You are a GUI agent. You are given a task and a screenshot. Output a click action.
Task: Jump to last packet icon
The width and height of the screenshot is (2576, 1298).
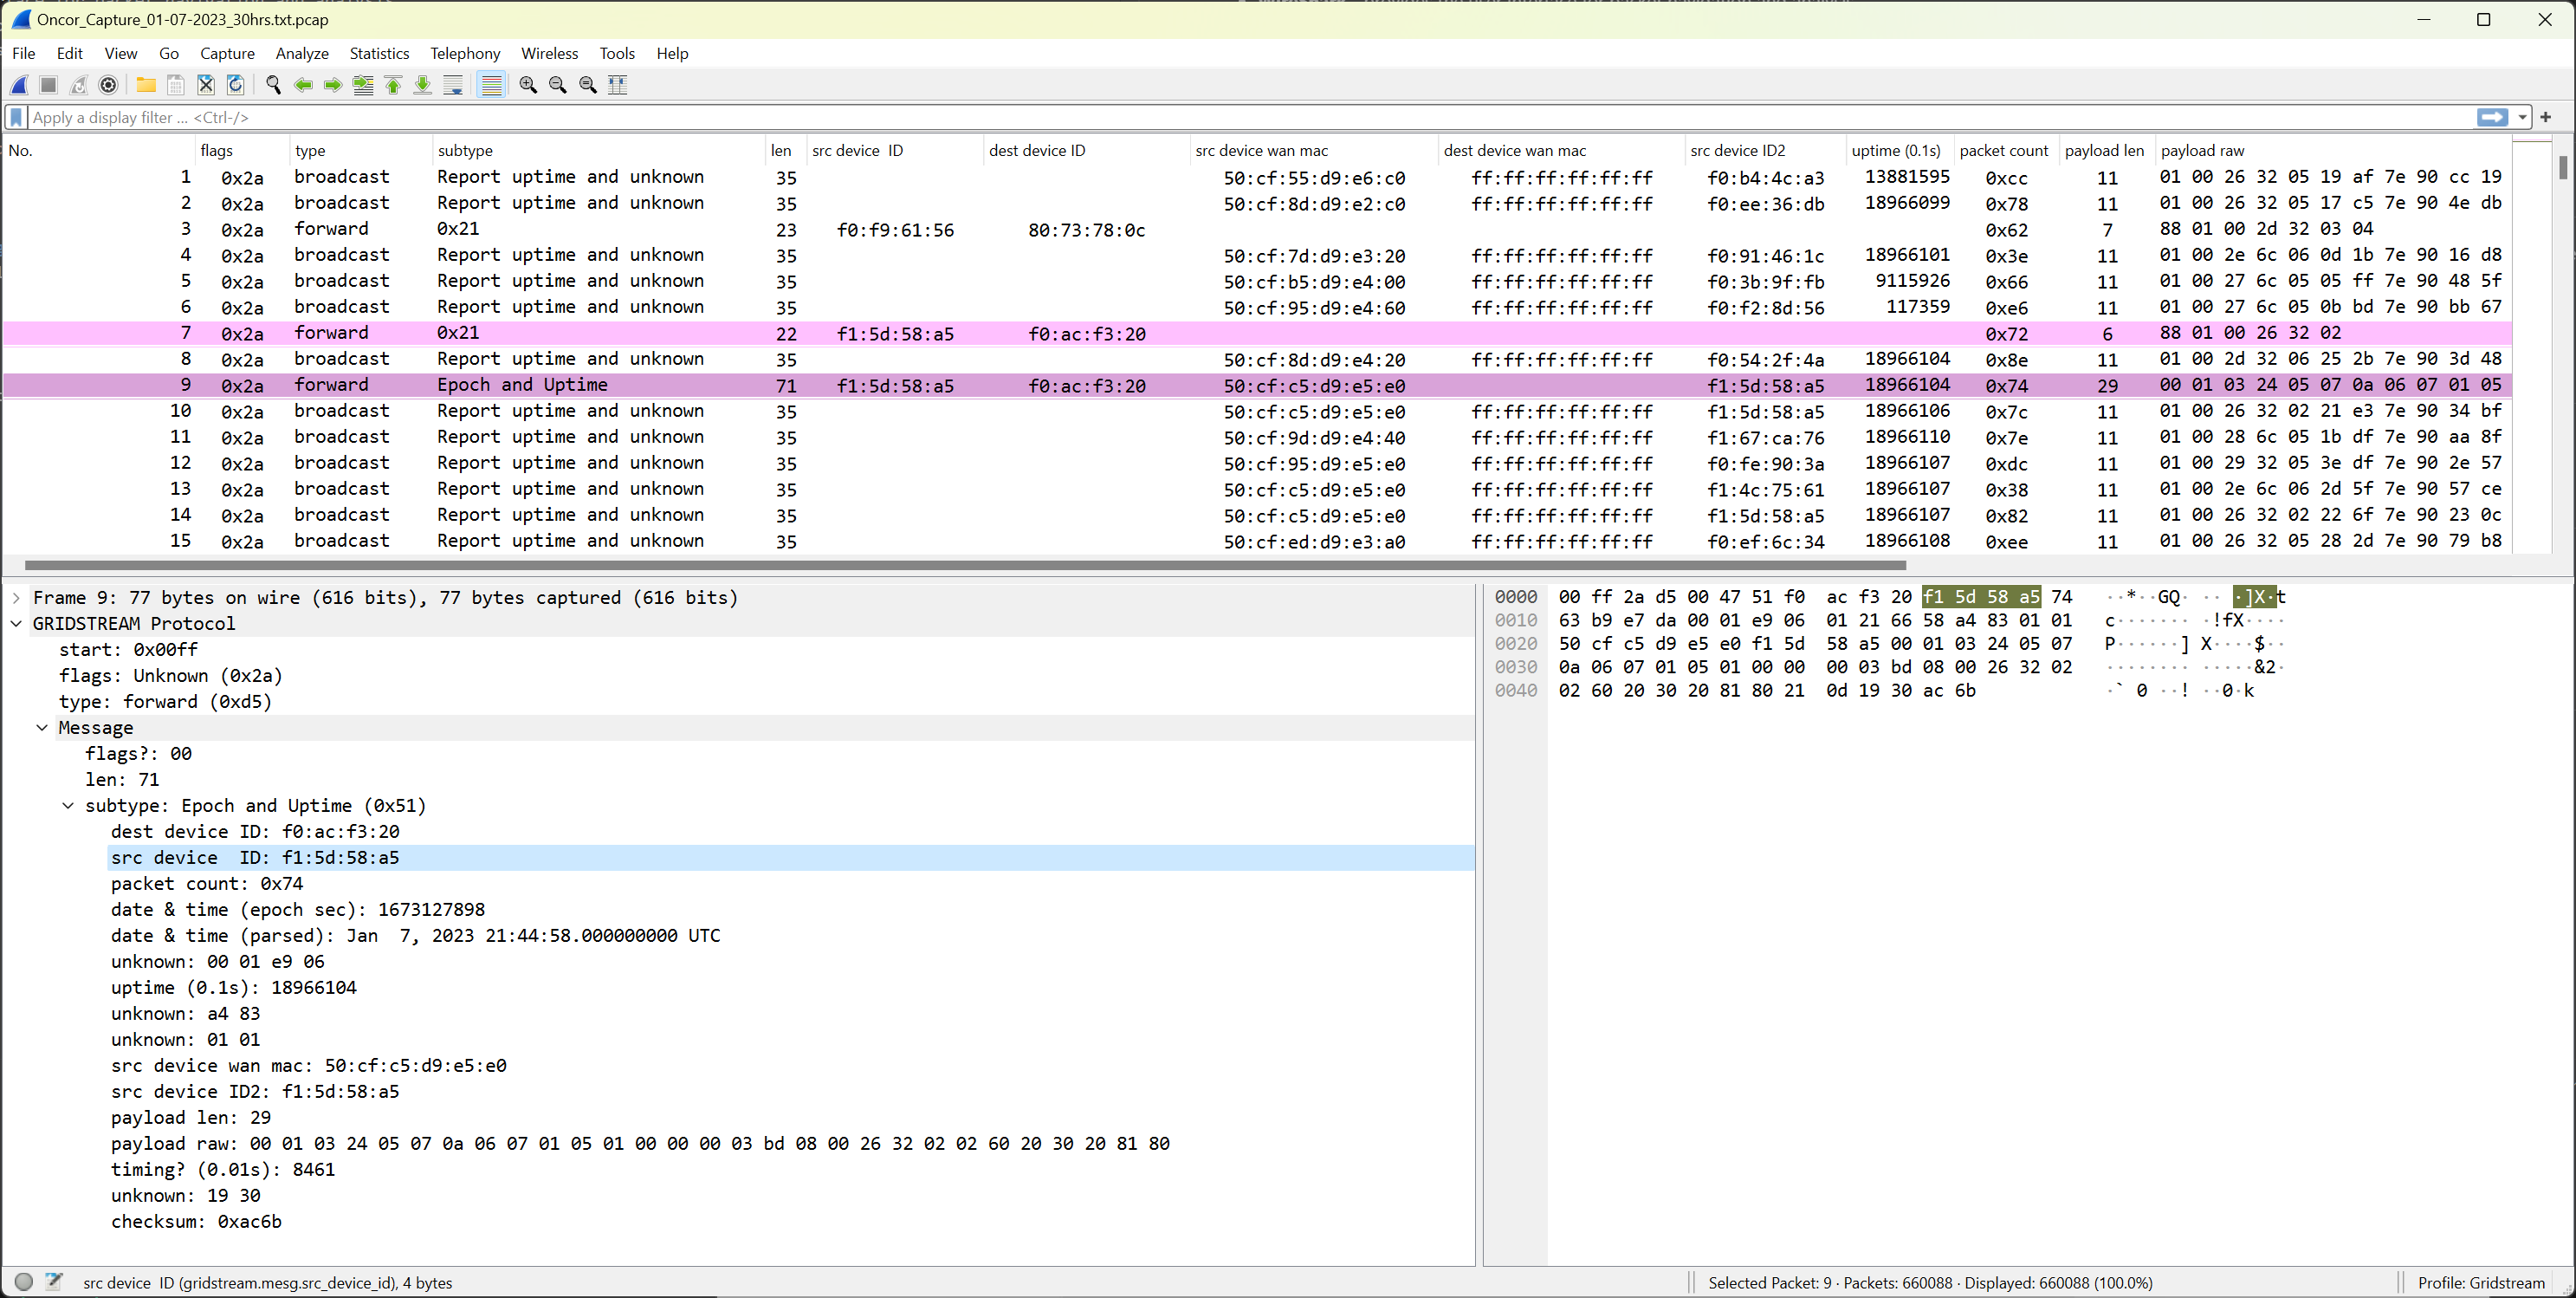[x=423, y=85]
